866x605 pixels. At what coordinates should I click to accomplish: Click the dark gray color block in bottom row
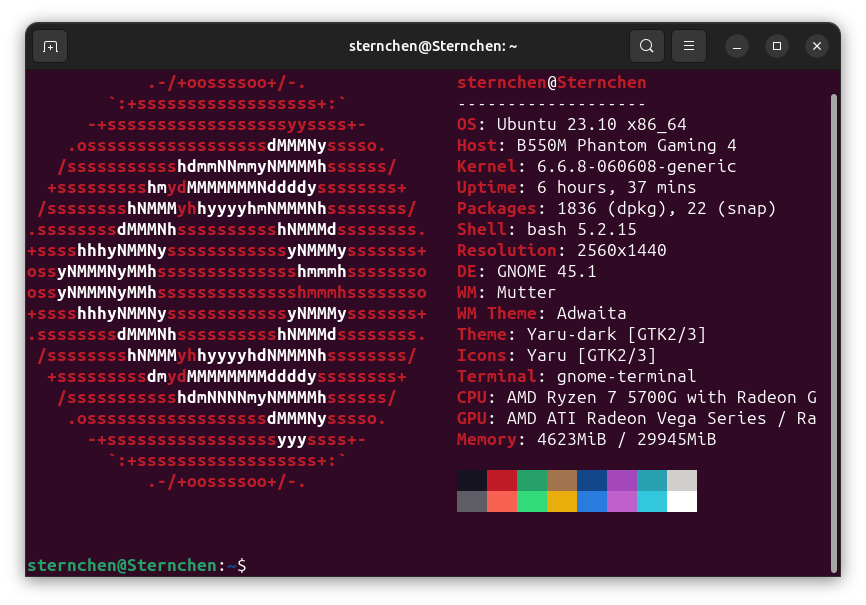point(472,502)
